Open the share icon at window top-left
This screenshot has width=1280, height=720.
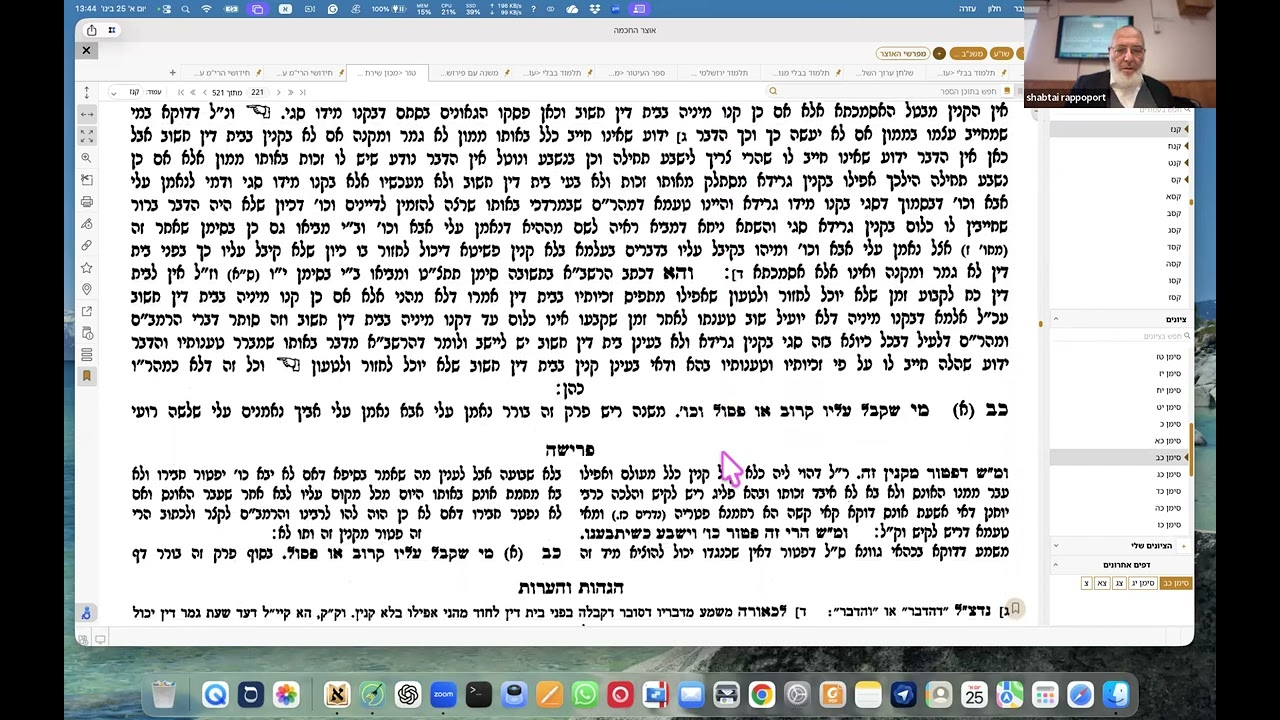click(91, 31)
